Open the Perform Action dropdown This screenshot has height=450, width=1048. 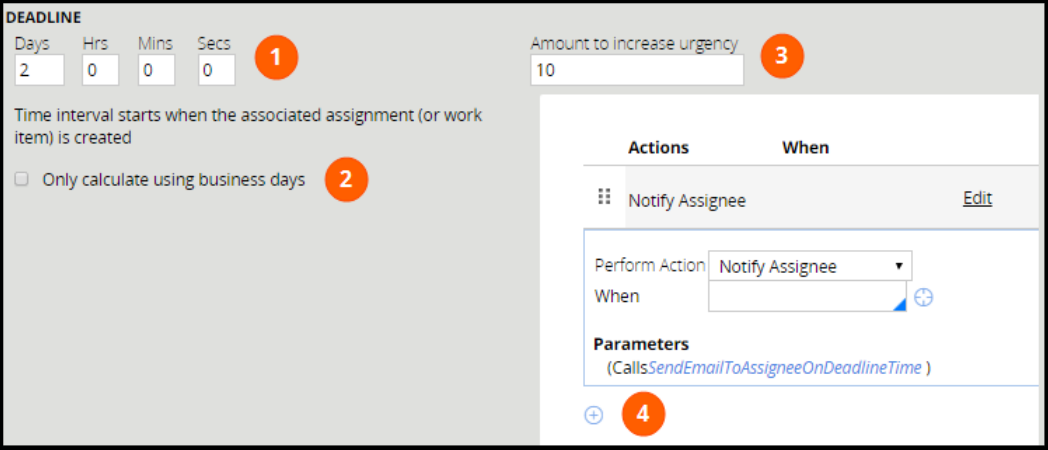pos(810,266)
